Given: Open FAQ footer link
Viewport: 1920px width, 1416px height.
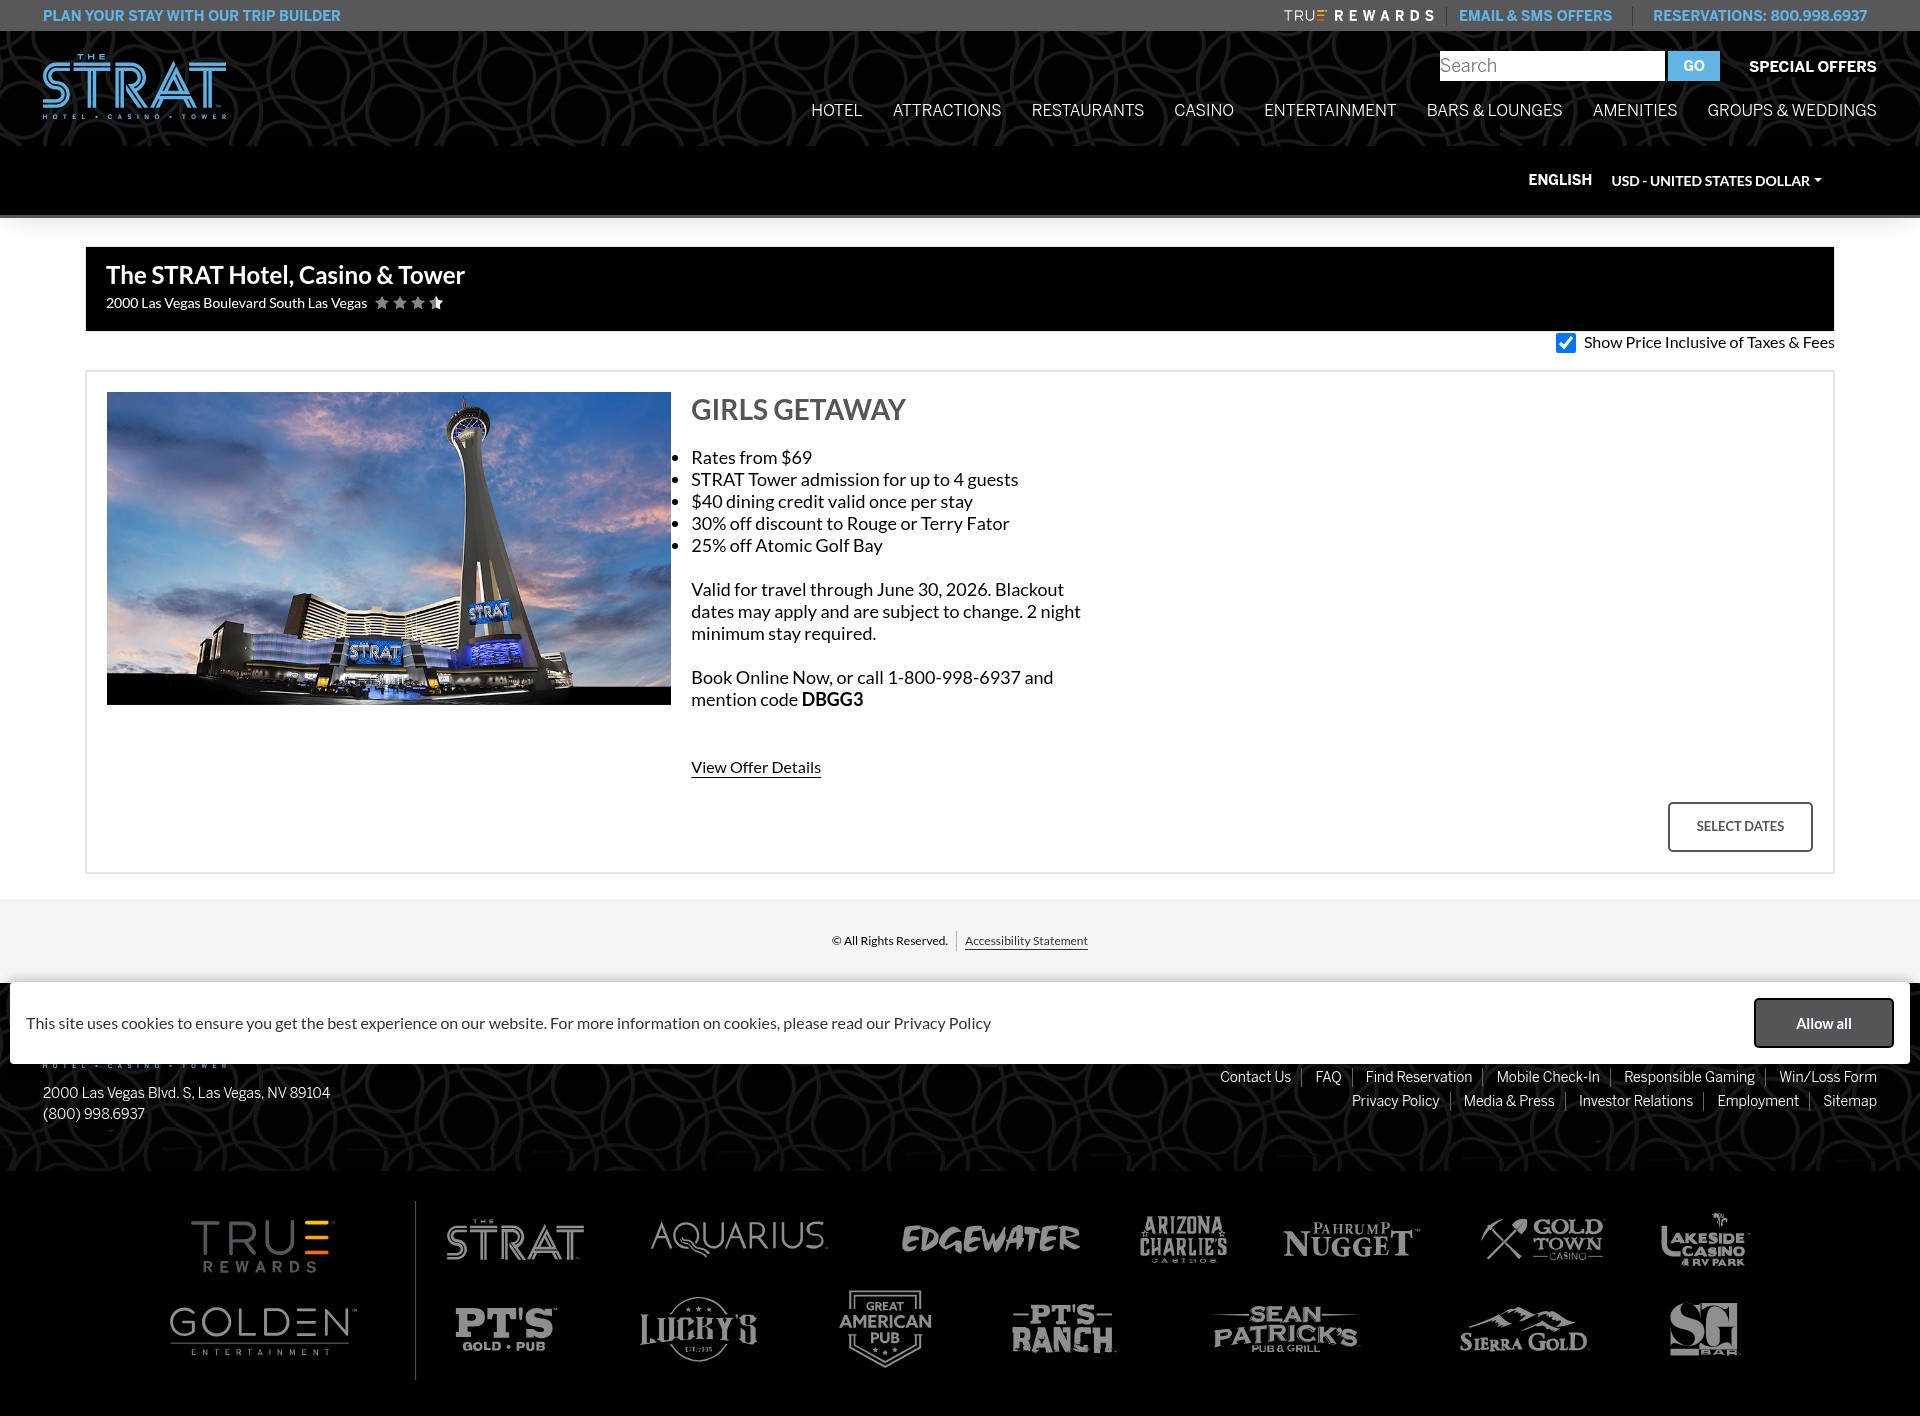Looking at the screenshot, I should point(1328,1077).
